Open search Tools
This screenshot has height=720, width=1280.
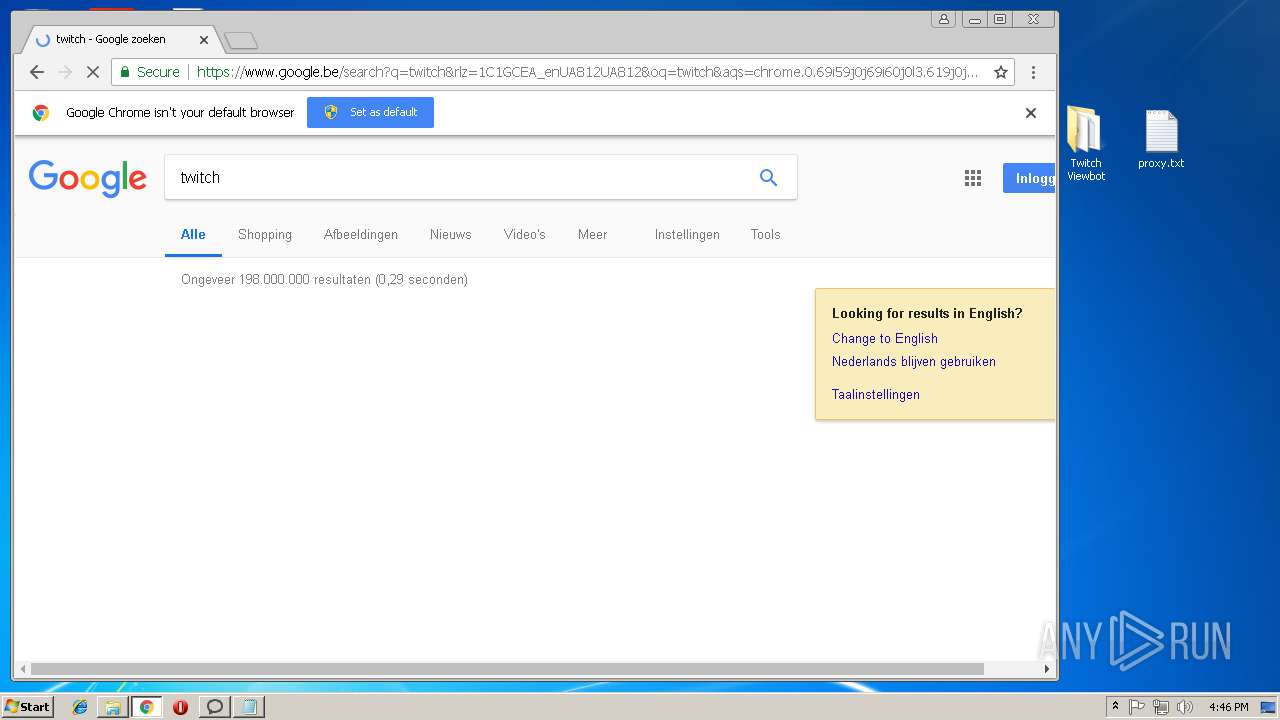tap(766, 234)
